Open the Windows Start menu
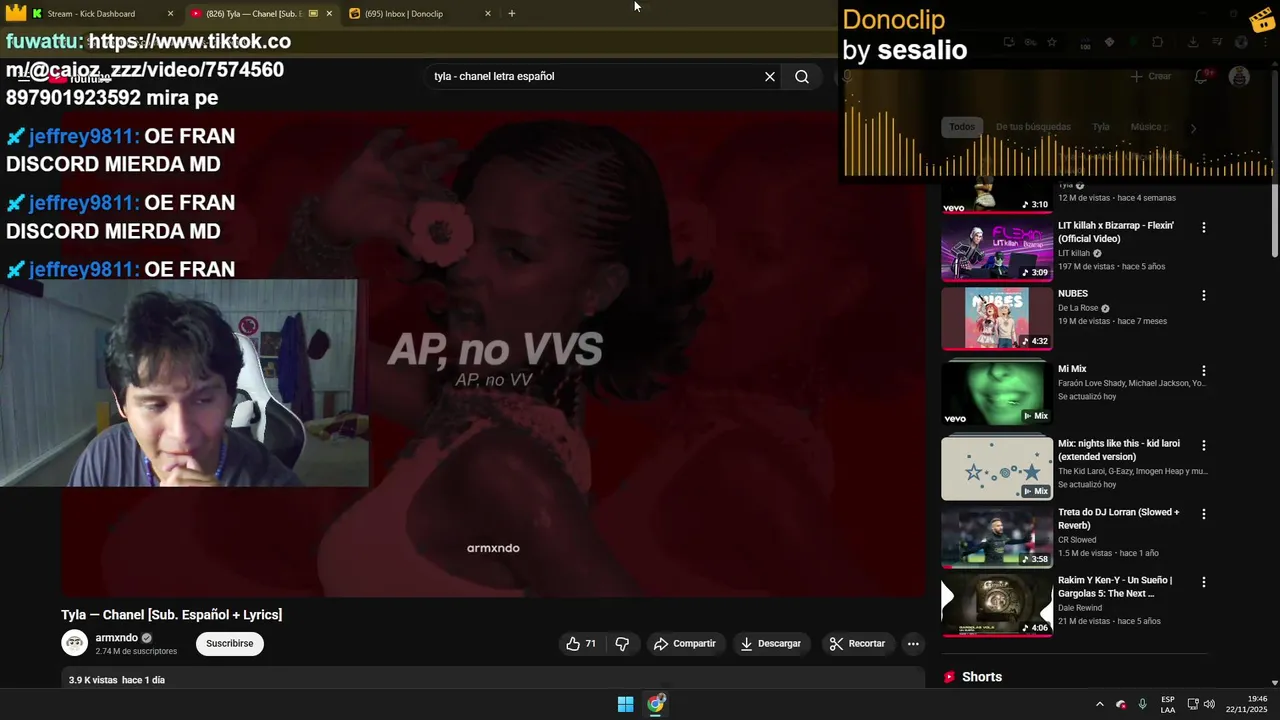The height and width of the screenshot is (720, 1280). pyautogui.click(x=625, y=704)
